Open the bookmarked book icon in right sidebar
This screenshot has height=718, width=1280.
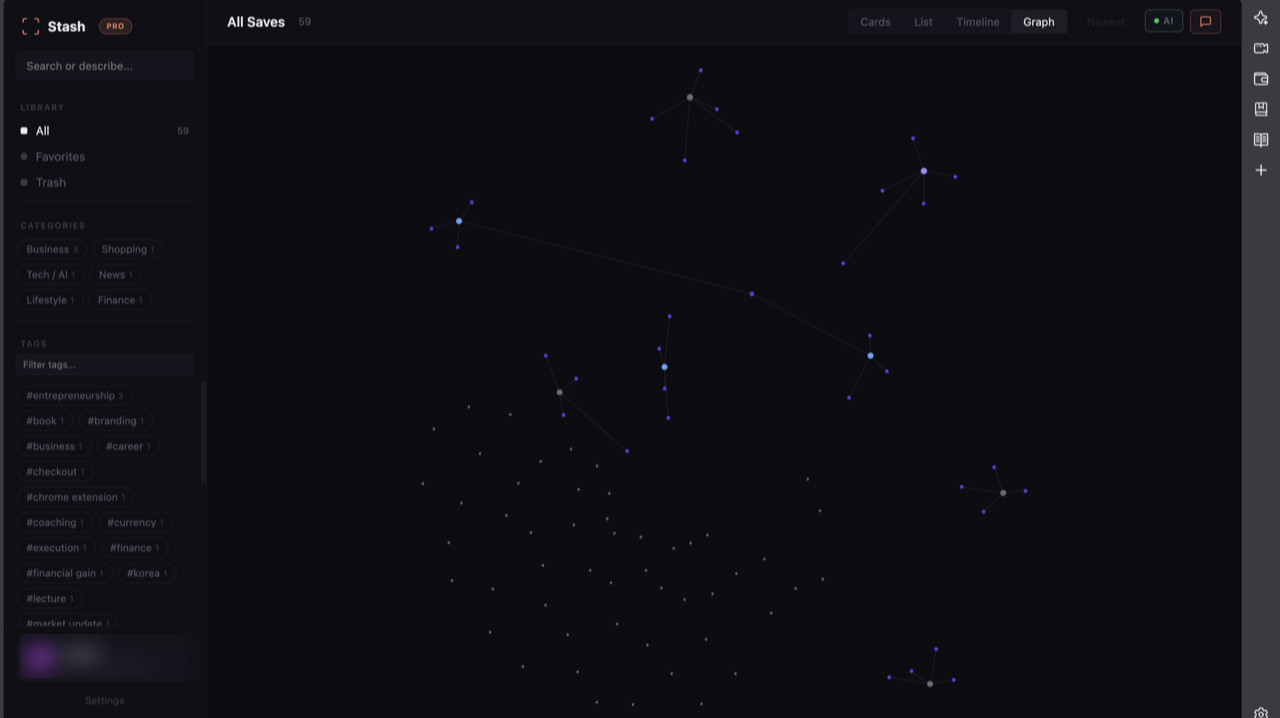(1261, 109)
